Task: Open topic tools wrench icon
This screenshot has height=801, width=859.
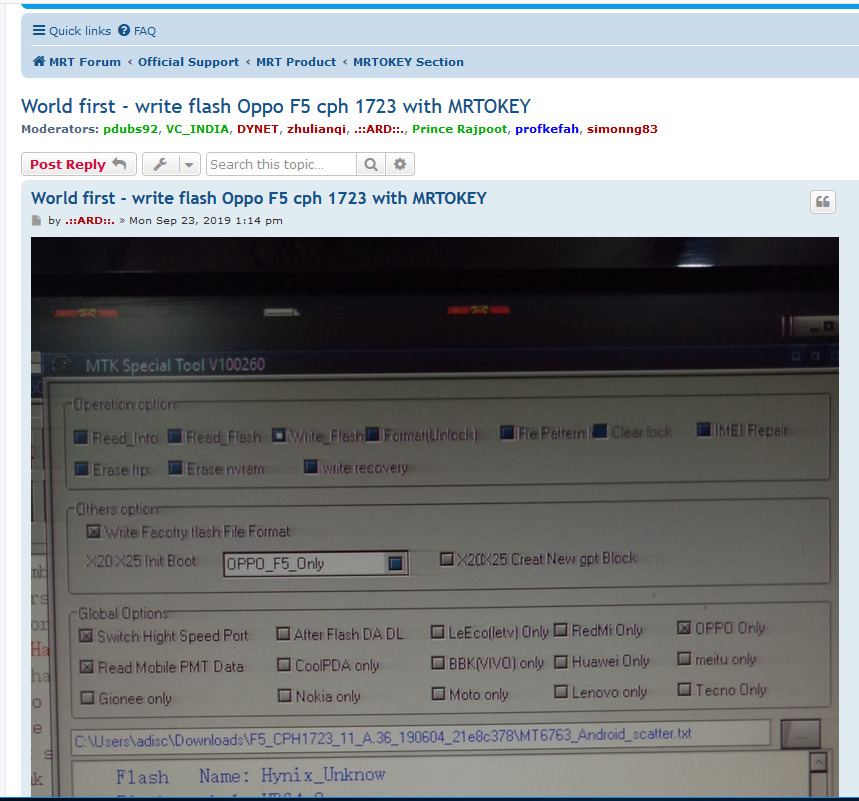Action: pyautogui.click(x=161, y=164)
